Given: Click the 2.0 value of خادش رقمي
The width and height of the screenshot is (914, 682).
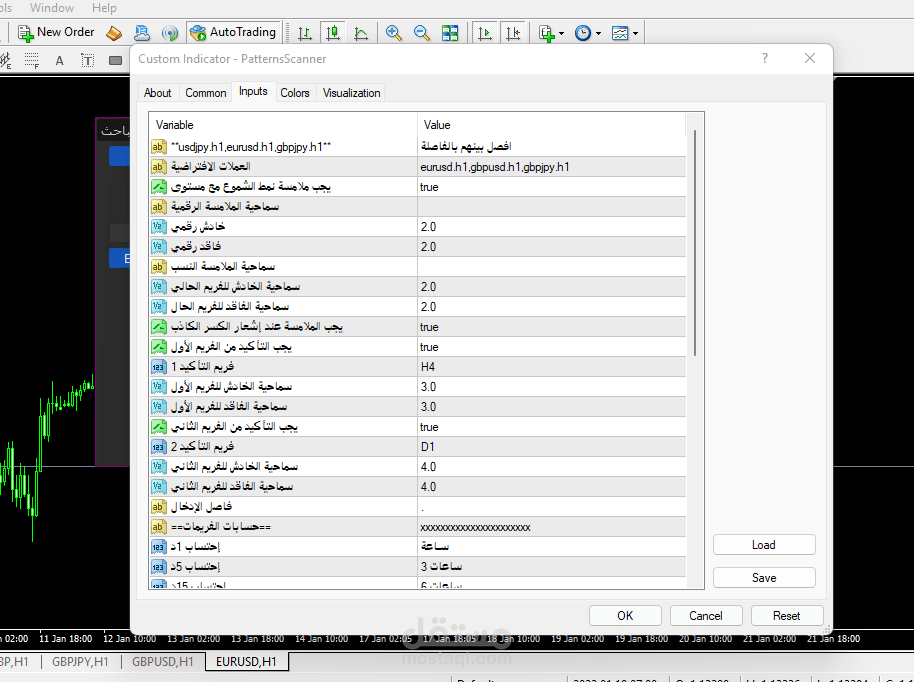Looking at the screenshot, I should point(551,227).
